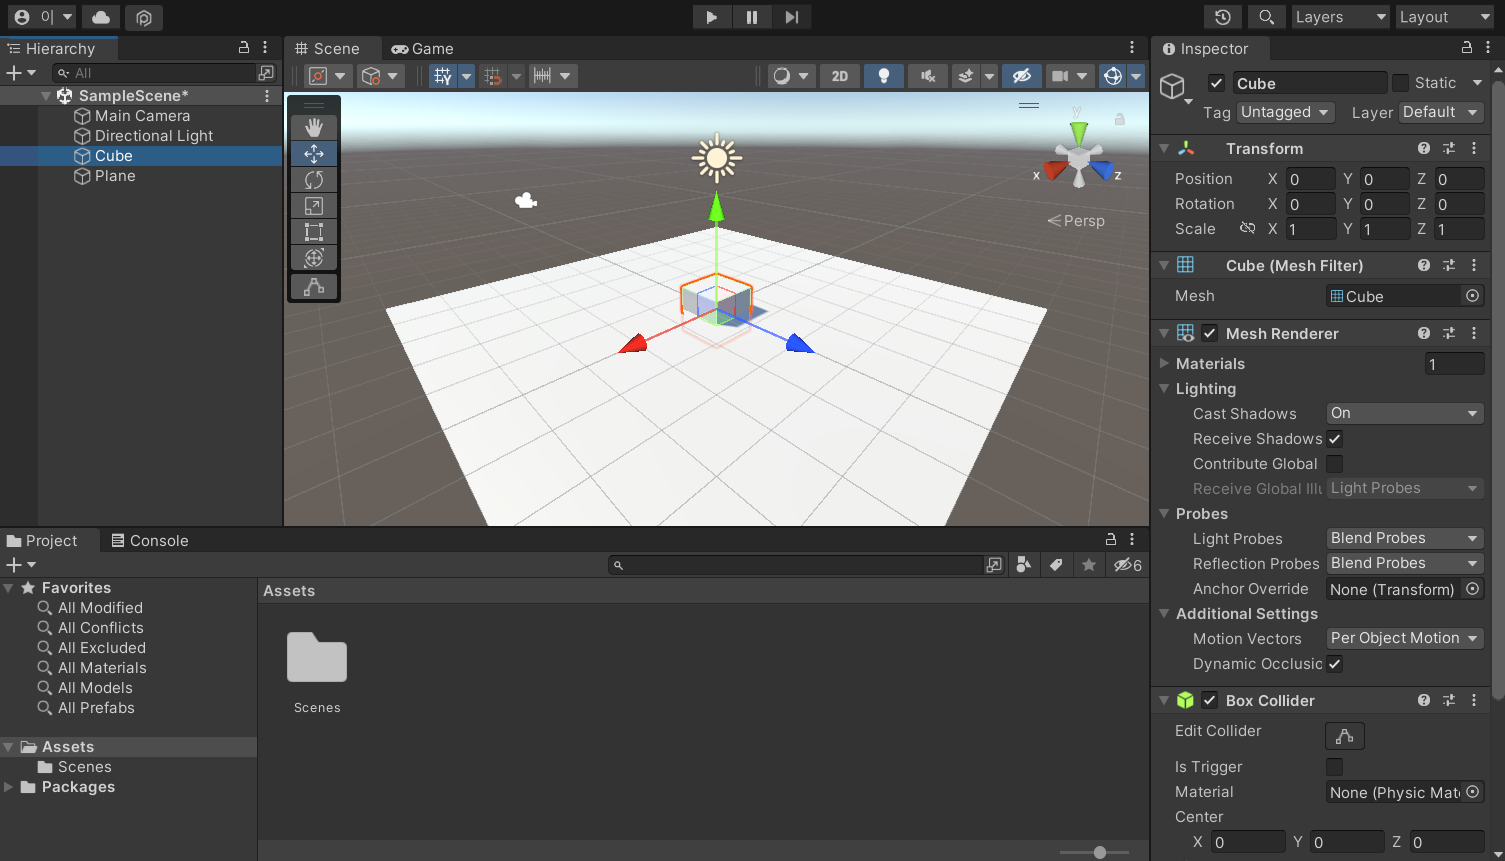
Task: Uncheck the Cube active checkbox
Action: click(1216, 83)
